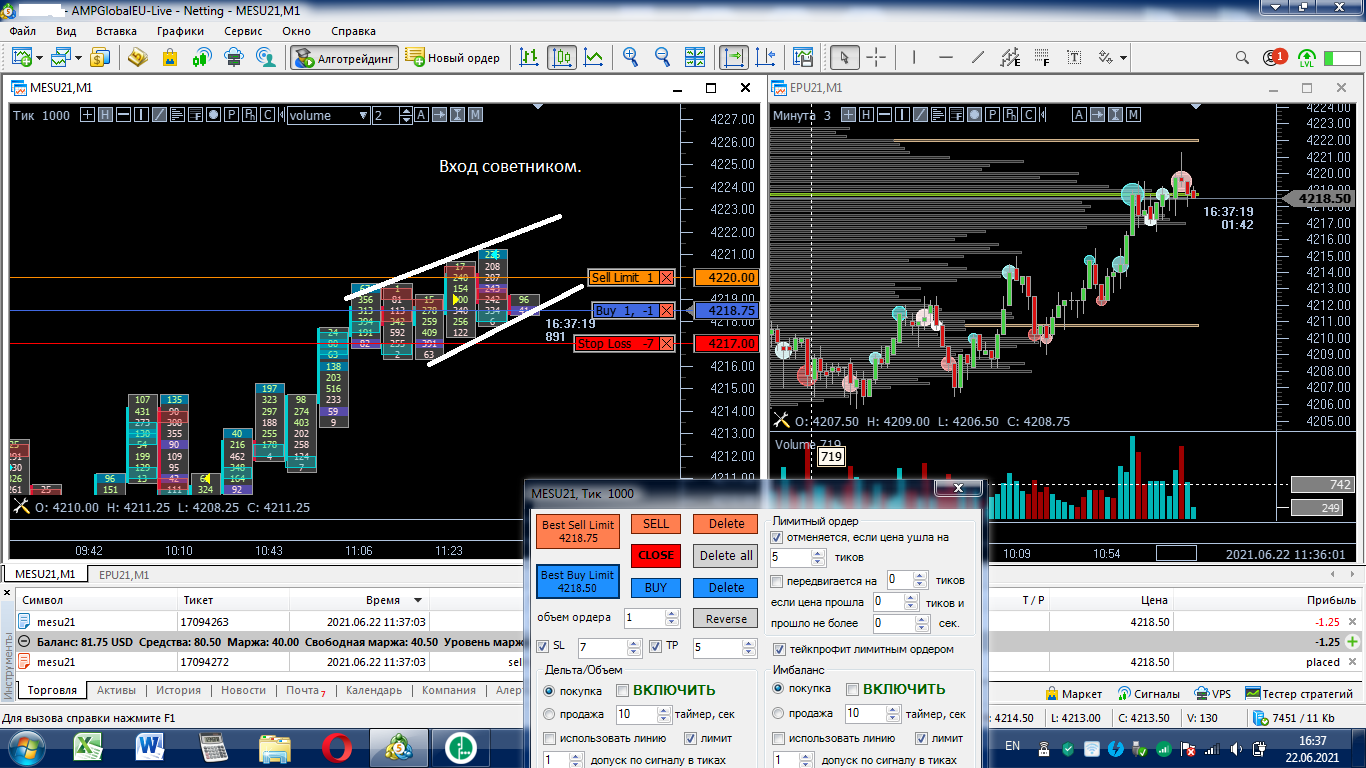Open the Вставка menu
This screenshot has width=1366, height=768.
pyautogui.click(x=116, y=31)
